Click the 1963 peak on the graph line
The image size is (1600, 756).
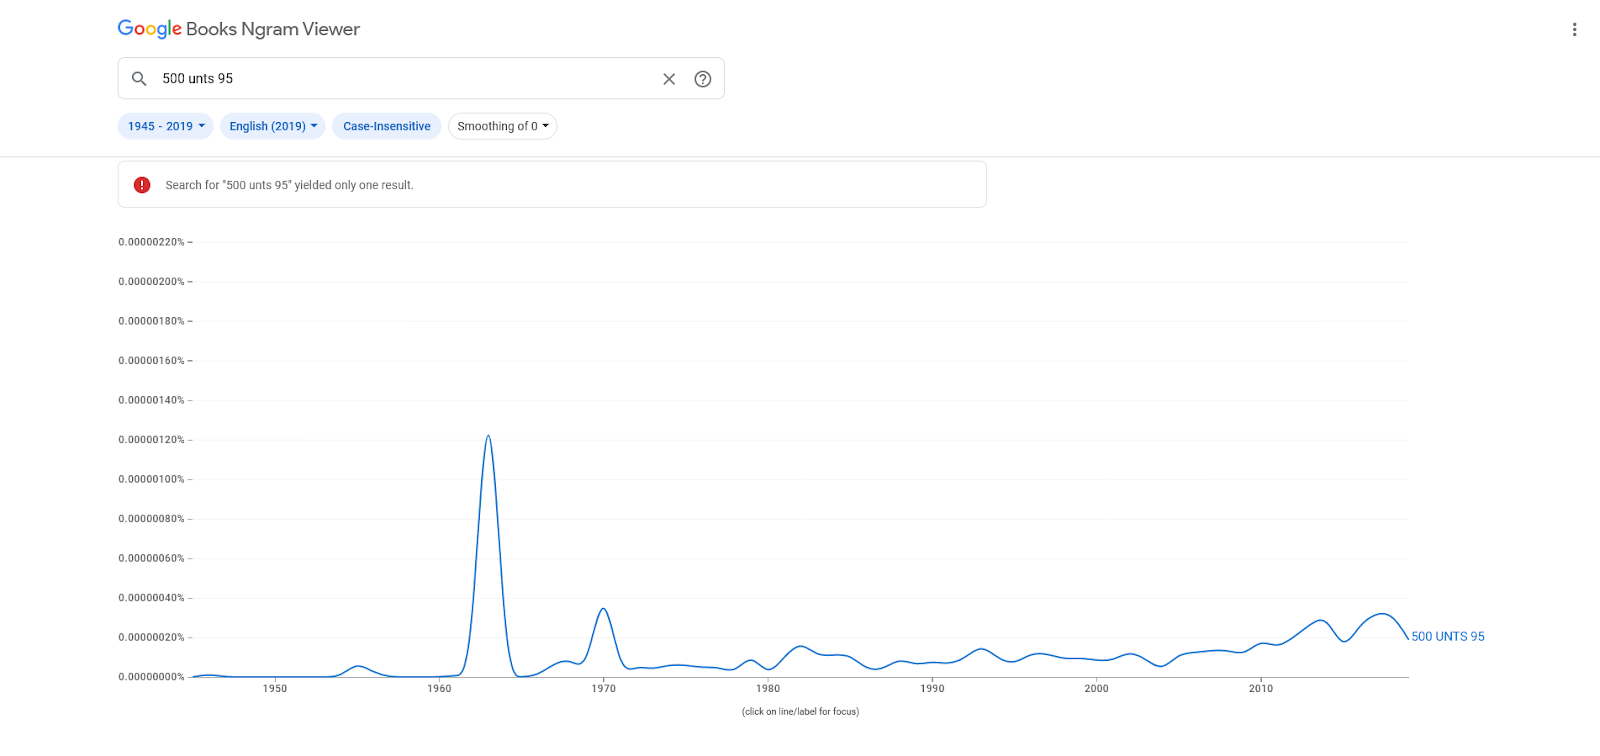coord(488,436)
